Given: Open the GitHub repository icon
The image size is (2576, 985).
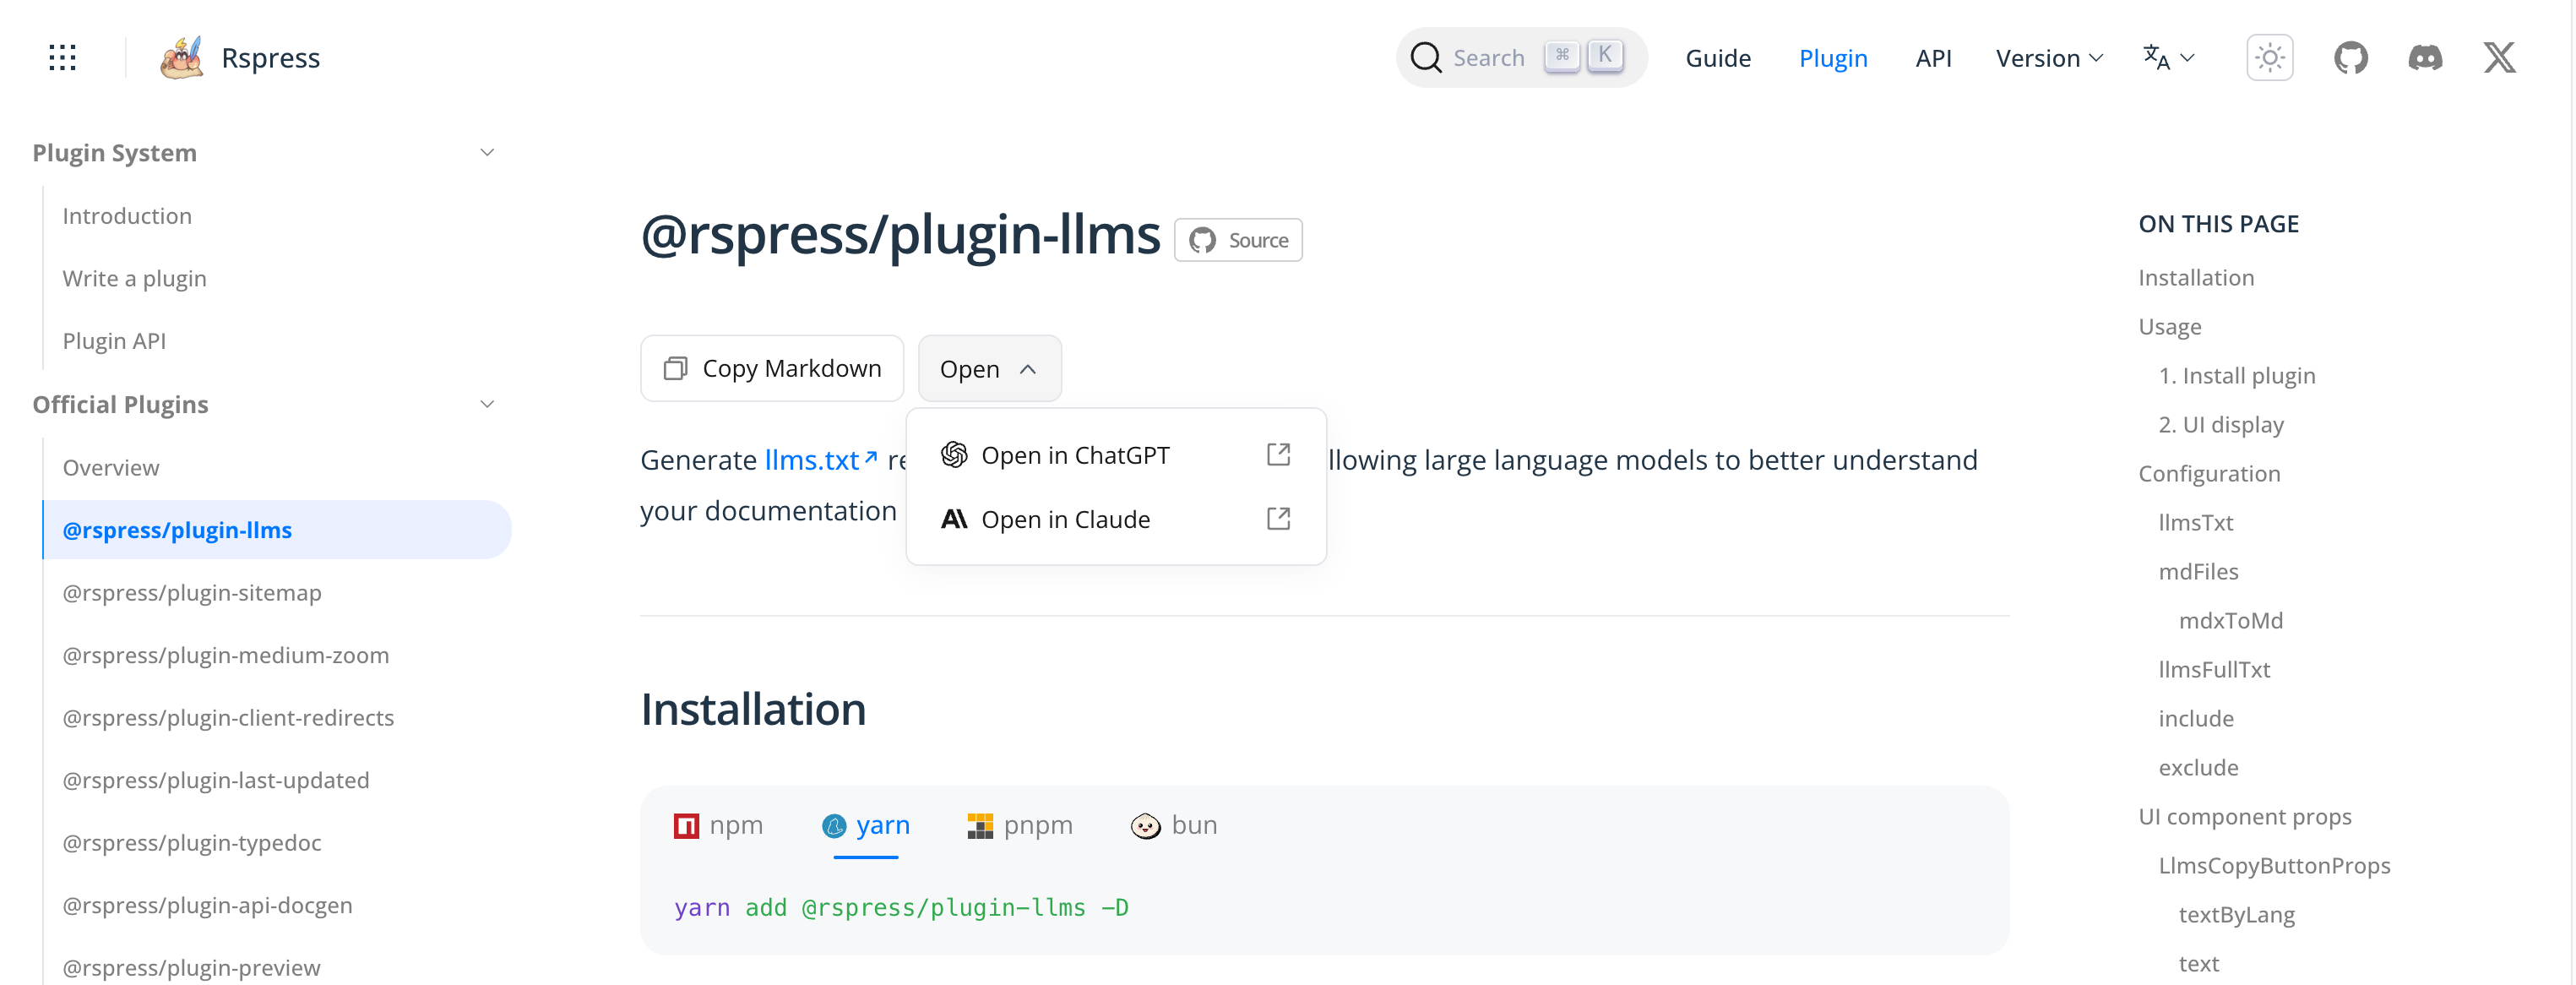Looking at the screenshot, I should [2350, 58].
